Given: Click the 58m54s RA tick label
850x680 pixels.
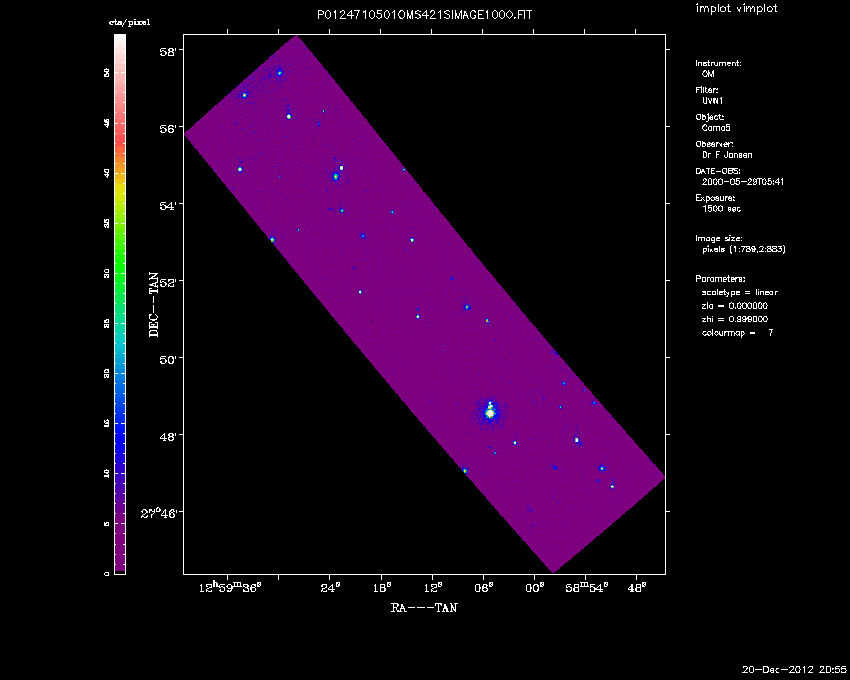Looking at the screenshot, I should (587, 587).
